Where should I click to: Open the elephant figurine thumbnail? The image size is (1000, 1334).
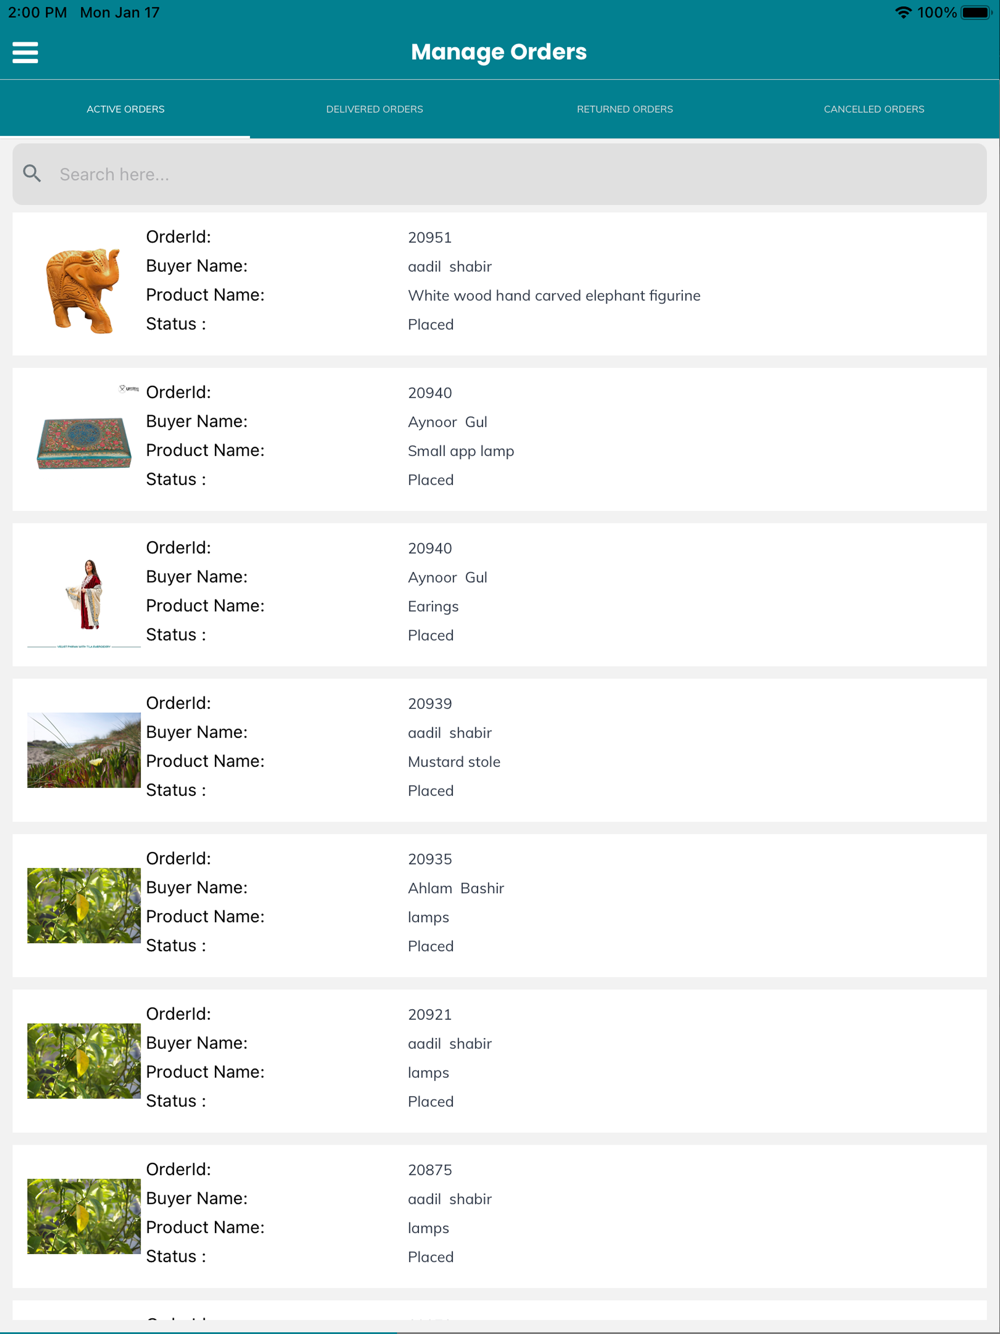tap(83, 290)
